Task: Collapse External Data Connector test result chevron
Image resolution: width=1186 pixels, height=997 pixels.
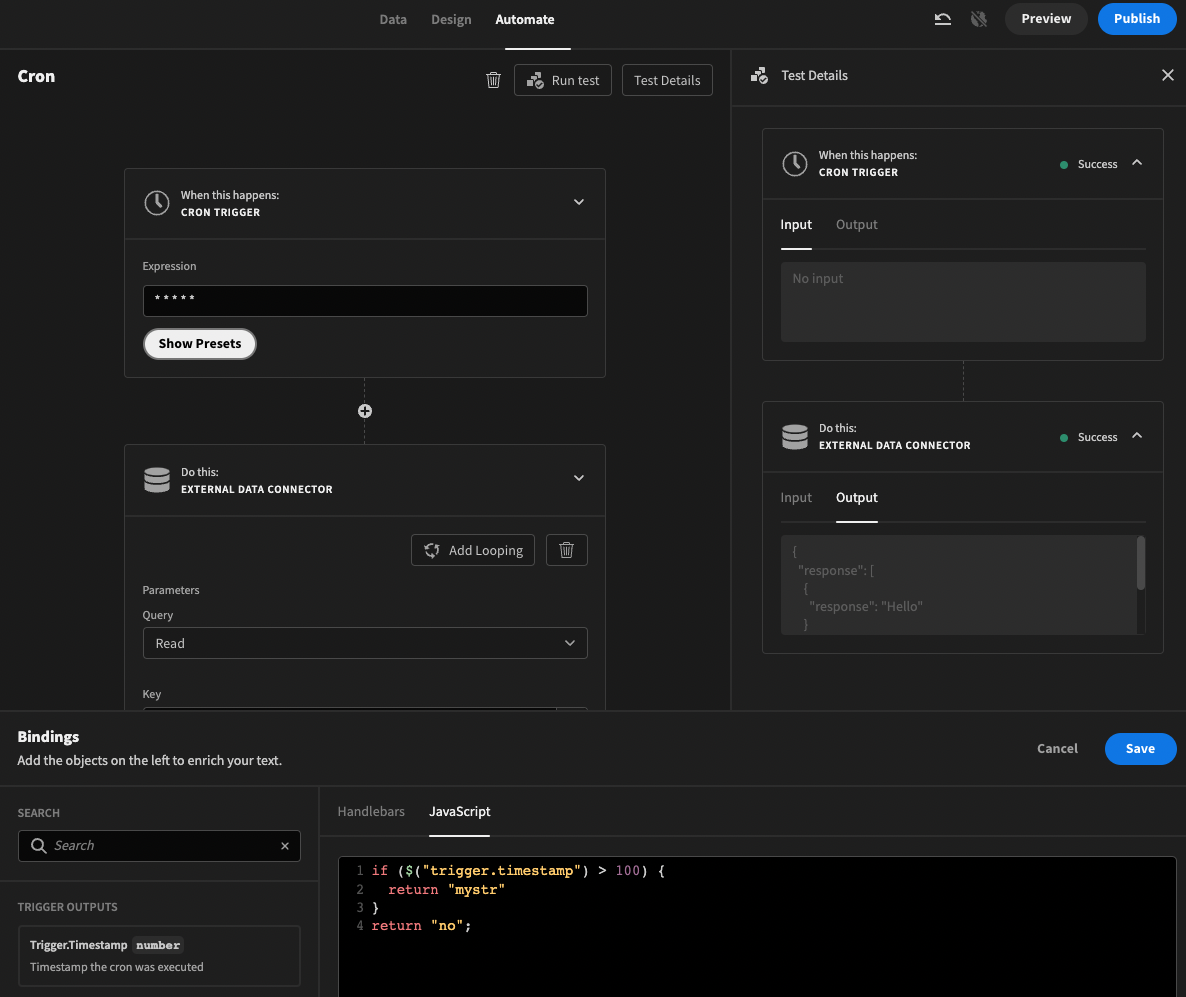Action: tap(1137, 436)
